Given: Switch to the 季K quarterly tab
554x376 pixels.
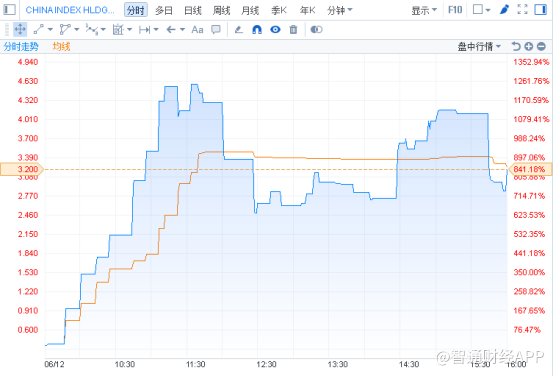Looking at the screenshot, I should click(279, 10).
